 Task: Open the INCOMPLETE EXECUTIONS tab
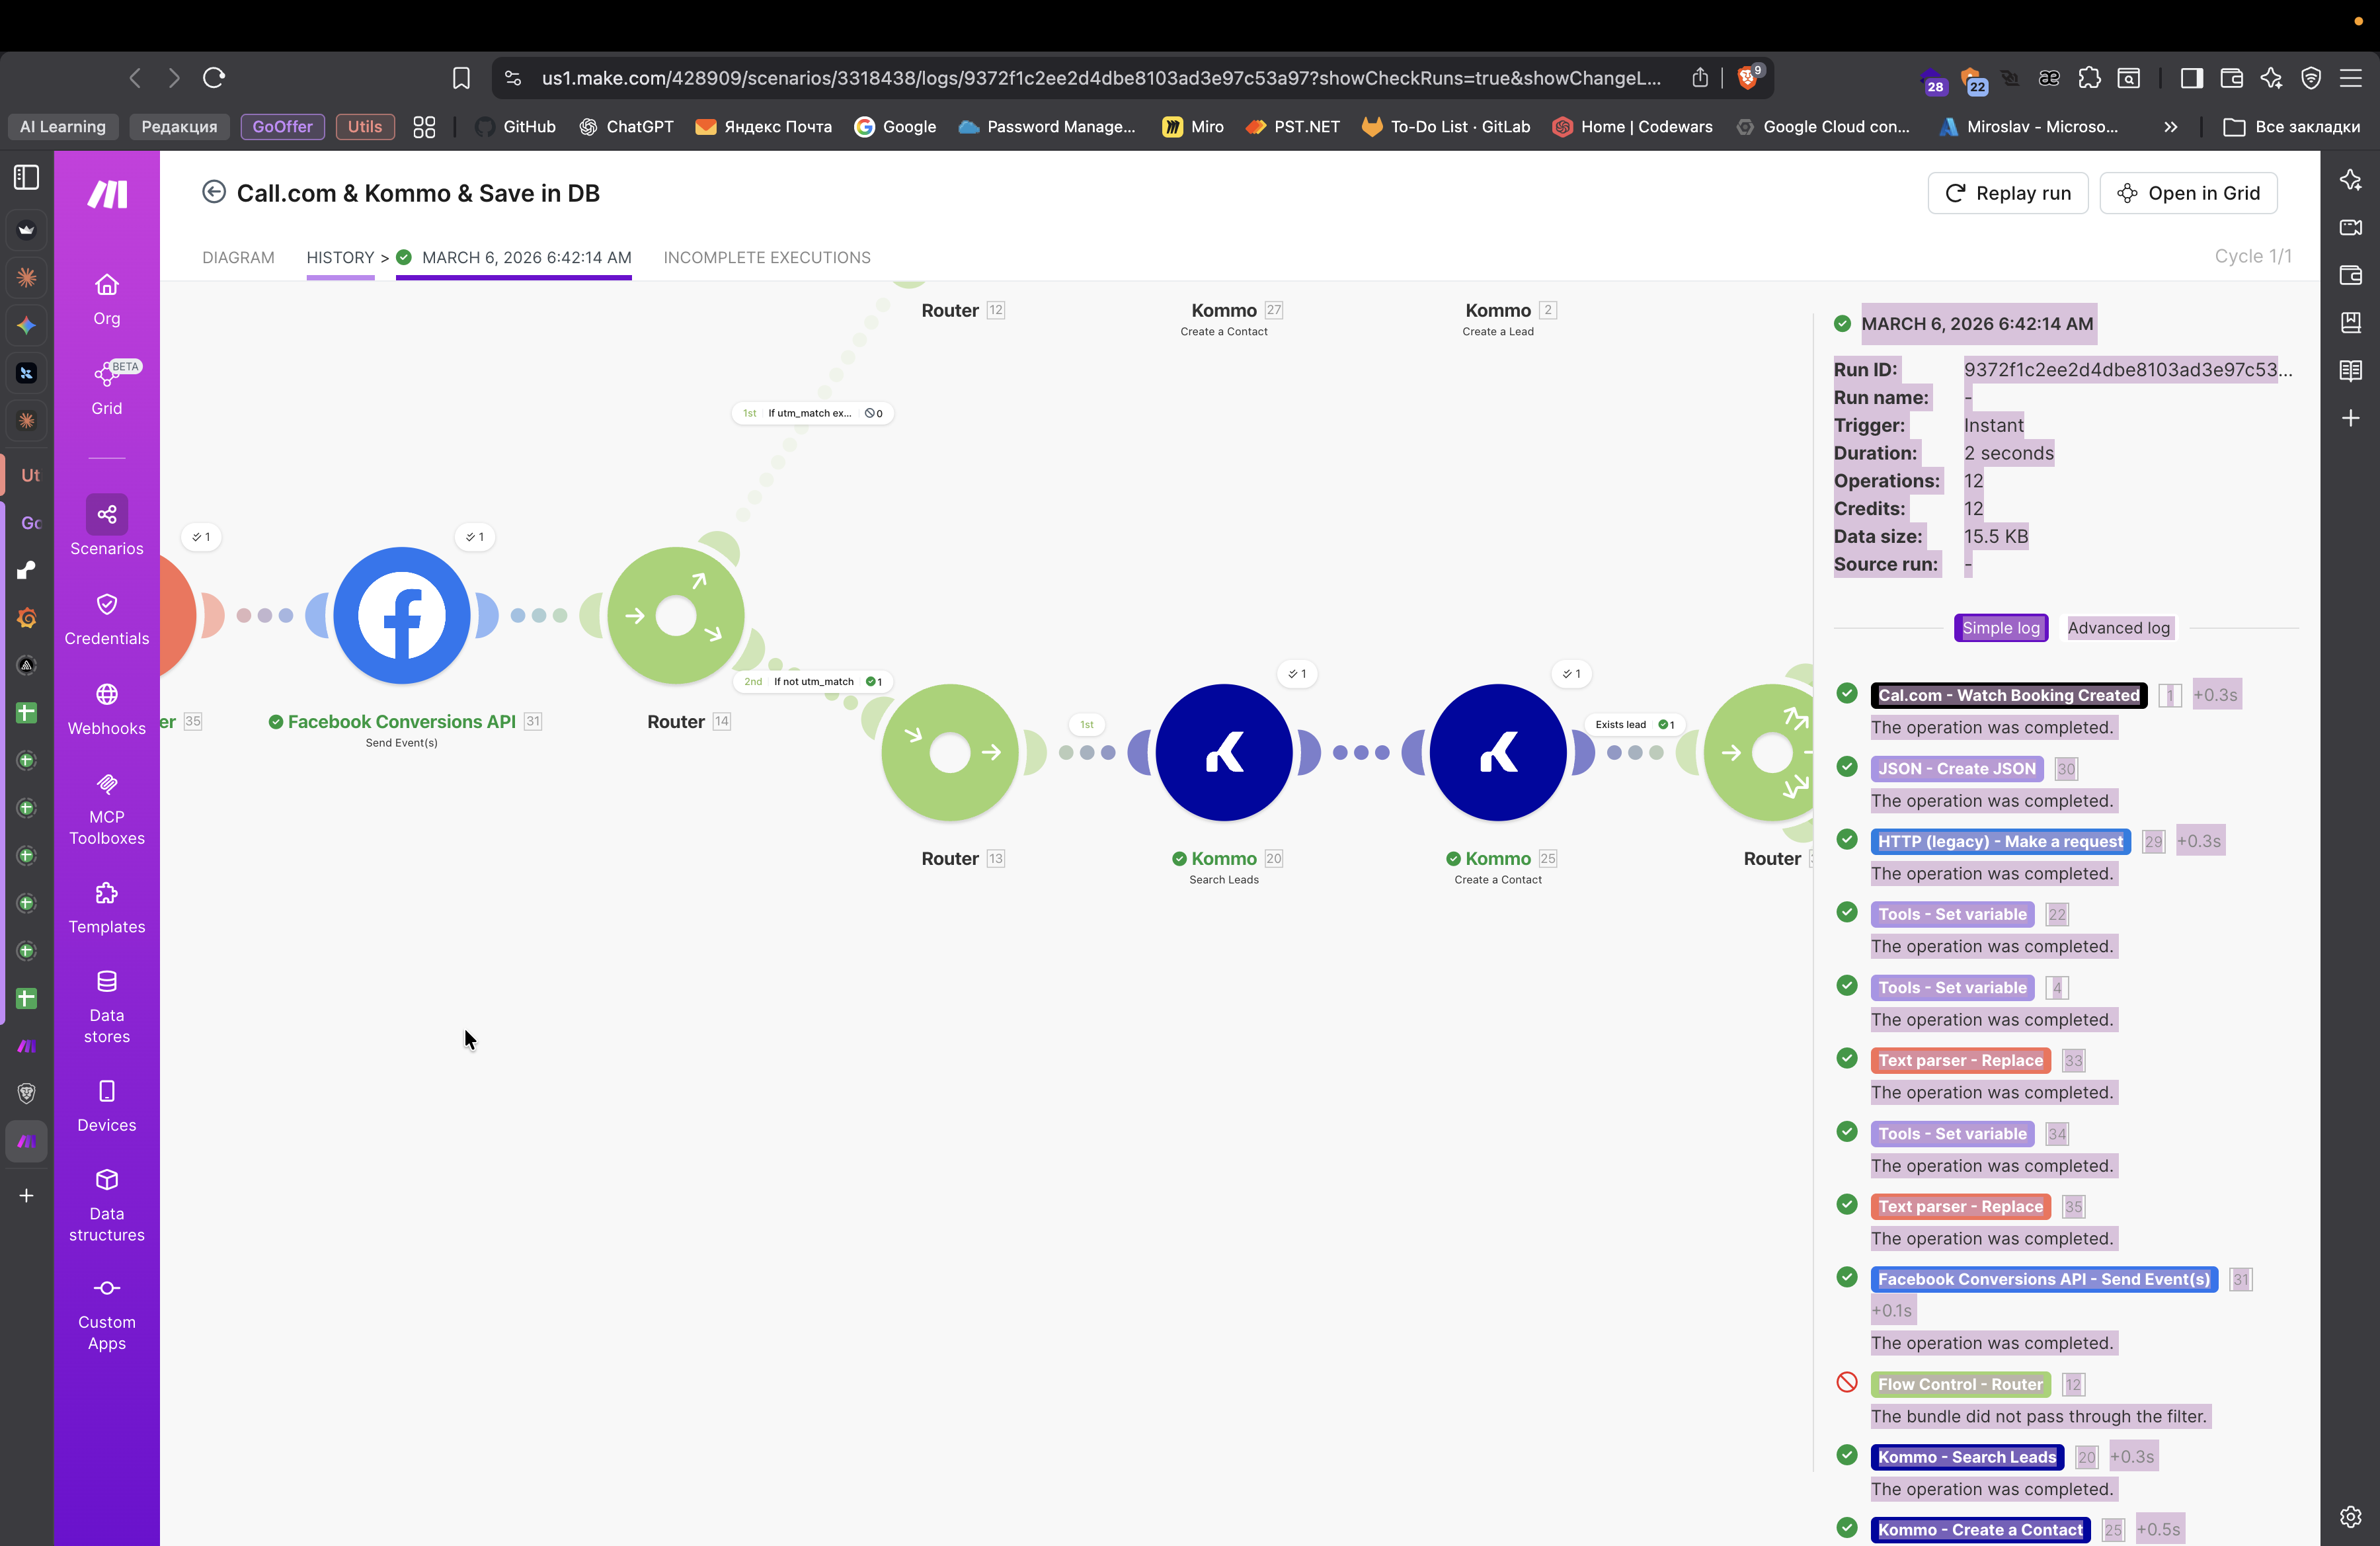pyautogui.click(x=766, y=257)
